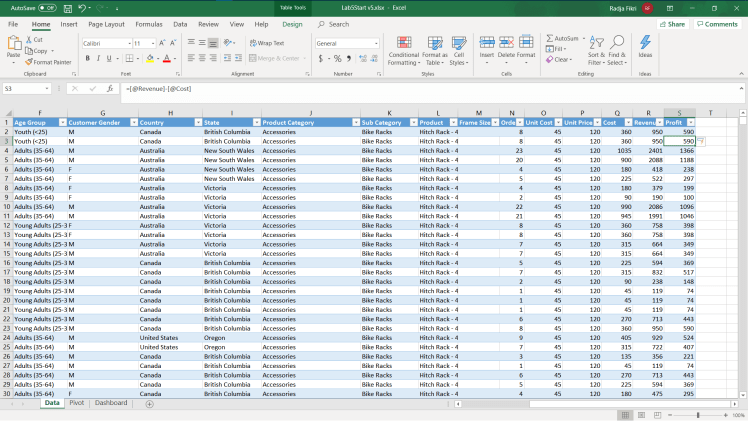The width and height of the screenshot is (748, 421).
Task: Open the Formulas ribbon tab
Action: tap(149, 23)
